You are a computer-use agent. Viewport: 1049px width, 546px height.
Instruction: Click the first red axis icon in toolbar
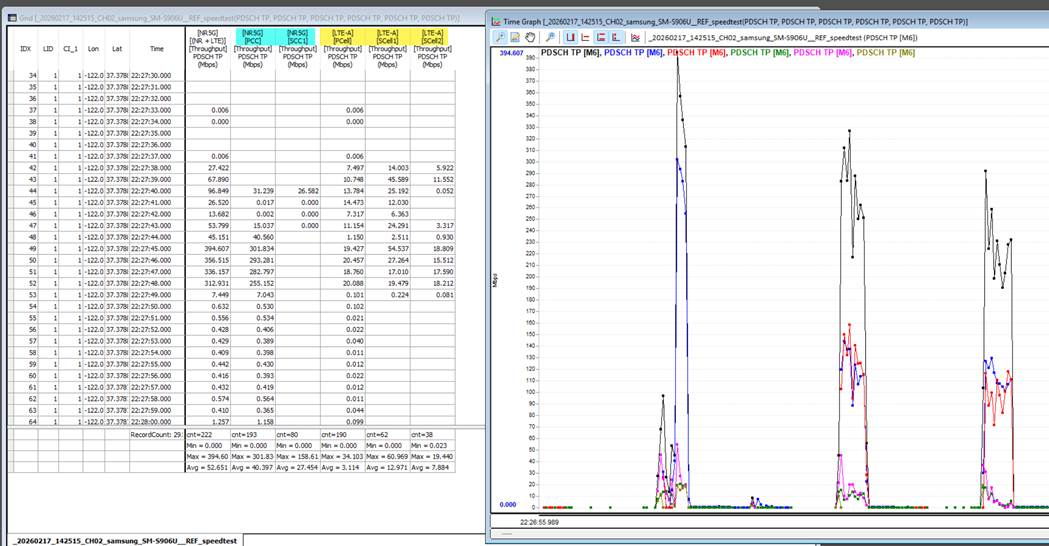[x=570, y=37]
